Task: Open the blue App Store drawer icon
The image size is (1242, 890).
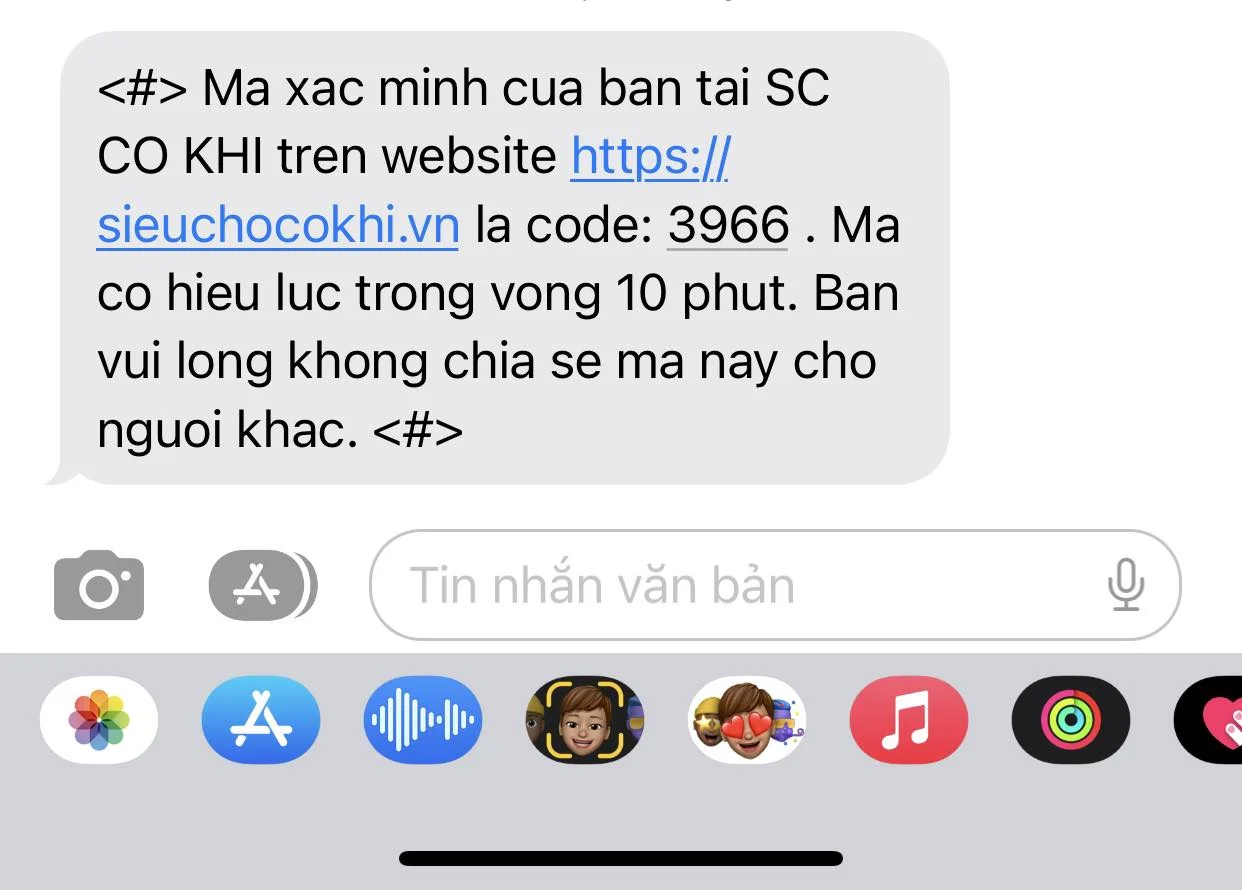Action: point(261,720)
